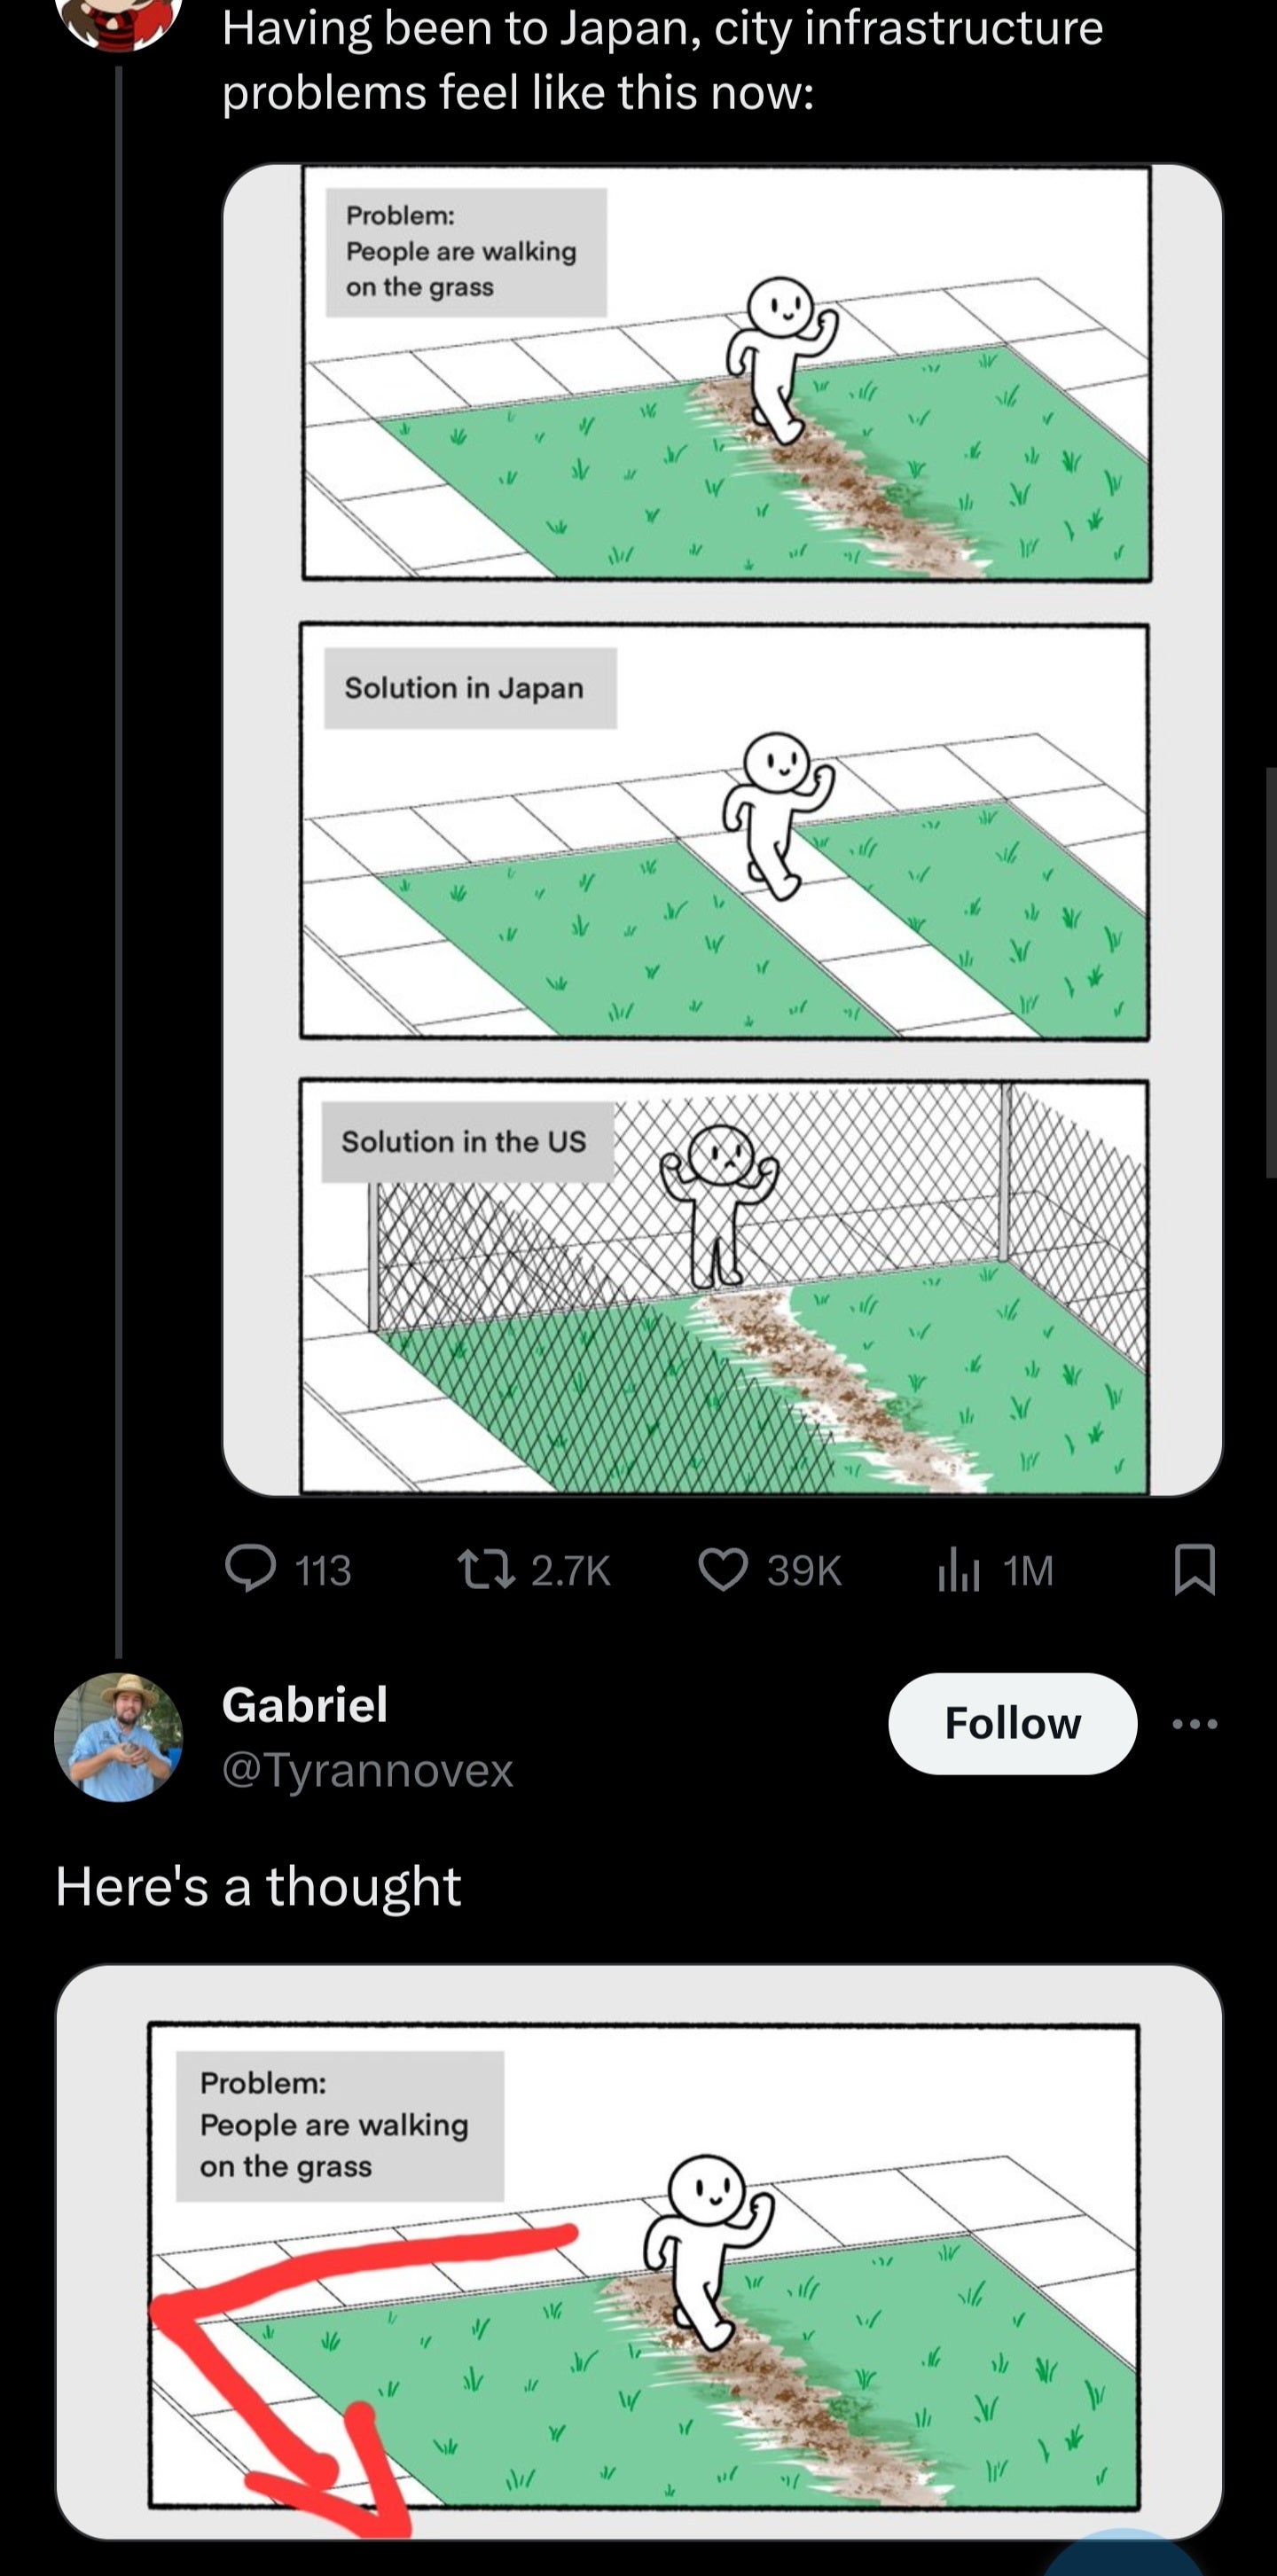Open Gabriel's profile picture
The image size is (1277, 2576).
click(x=119, y=1737)
